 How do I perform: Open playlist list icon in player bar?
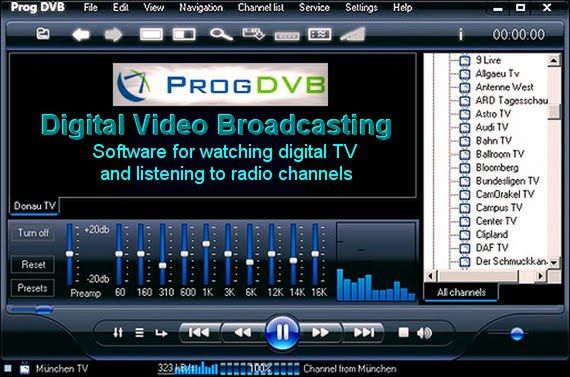[x=139, y=332]
